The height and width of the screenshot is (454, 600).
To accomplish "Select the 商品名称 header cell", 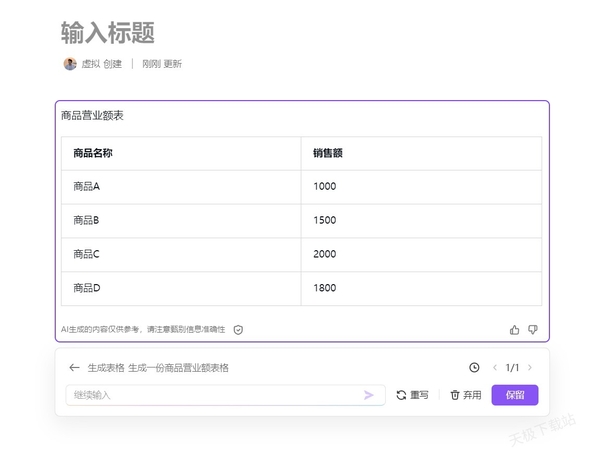I will pos(180,153).
